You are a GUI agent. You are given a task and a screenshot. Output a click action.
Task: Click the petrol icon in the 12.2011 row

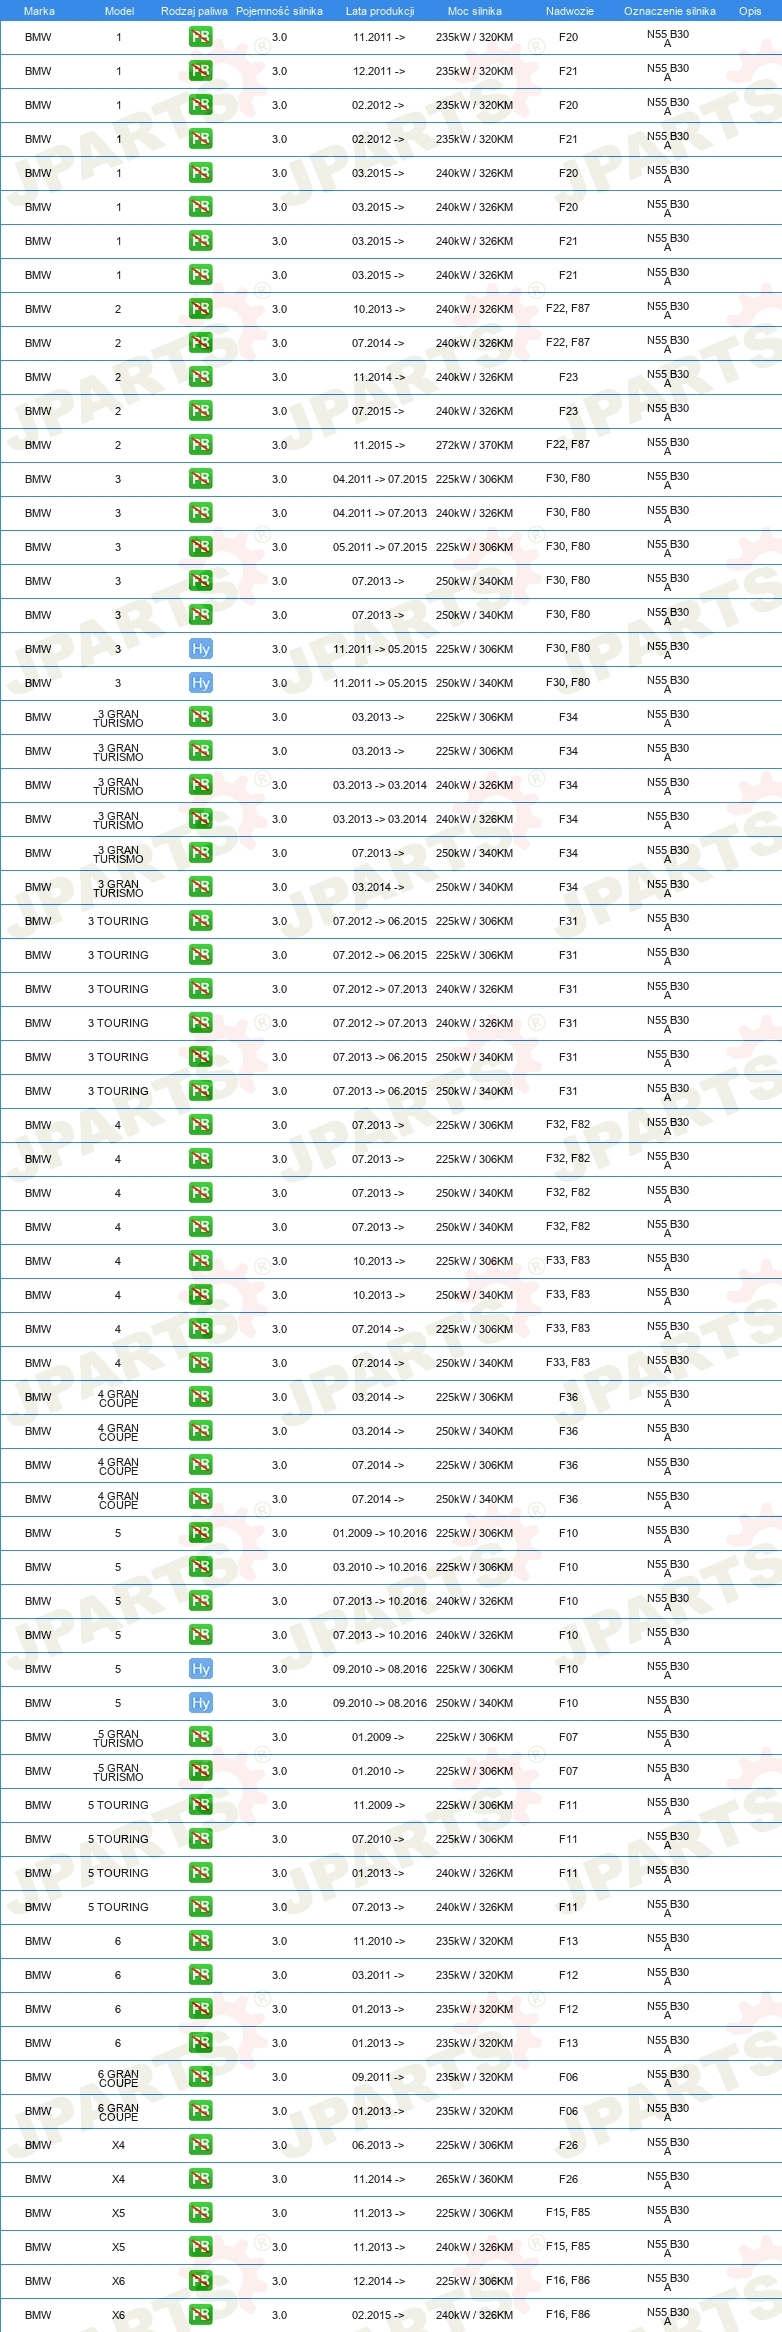(200, 71)
